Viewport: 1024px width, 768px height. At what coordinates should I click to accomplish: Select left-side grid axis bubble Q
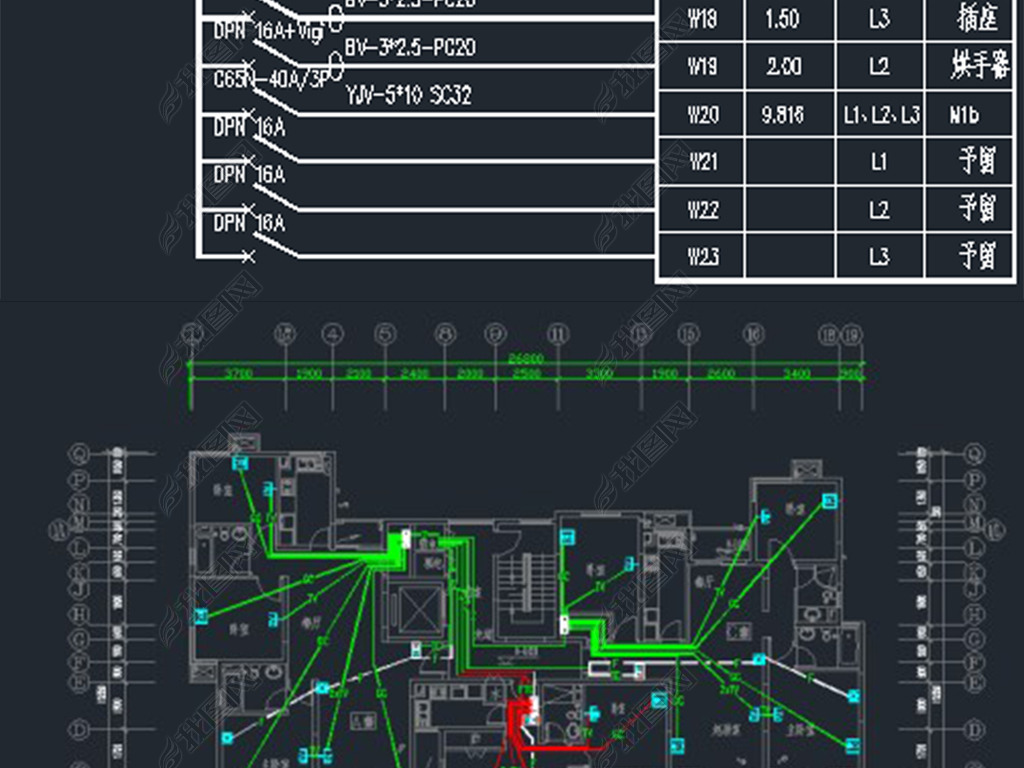click(79, 455)
